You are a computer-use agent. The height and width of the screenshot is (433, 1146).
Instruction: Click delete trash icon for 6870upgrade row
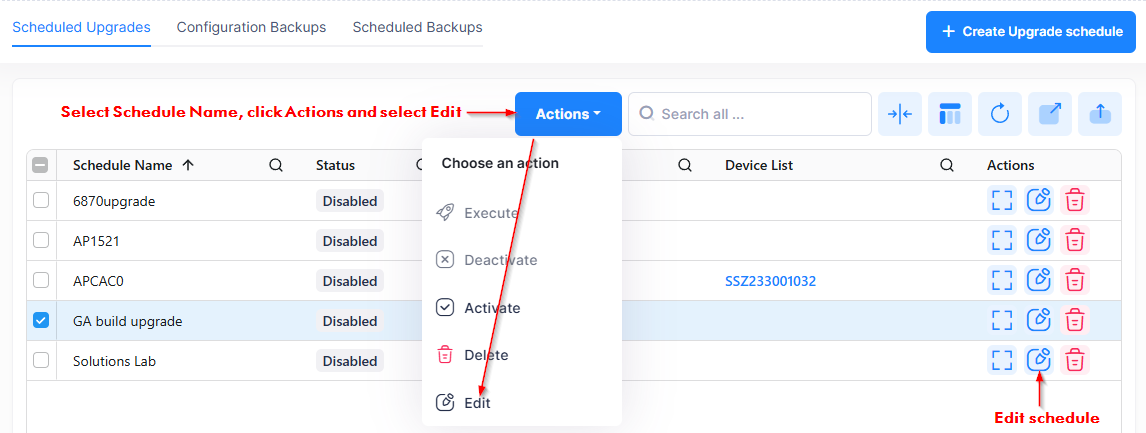pos(1075,200)
